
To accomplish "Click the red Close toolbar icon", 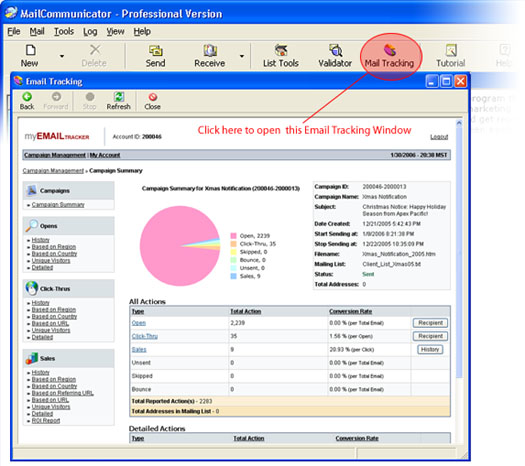I will [x=153, y=97].
